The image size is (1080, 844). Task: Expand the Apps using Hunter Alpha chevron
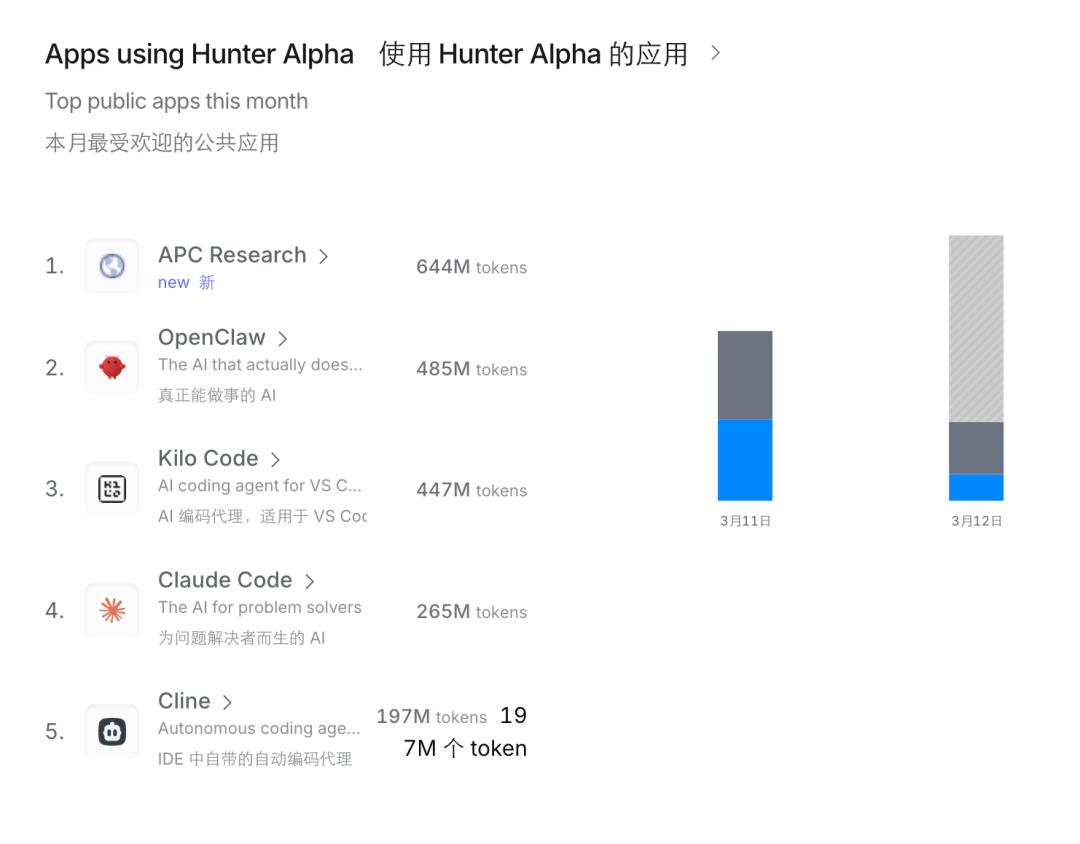(715, 53)
